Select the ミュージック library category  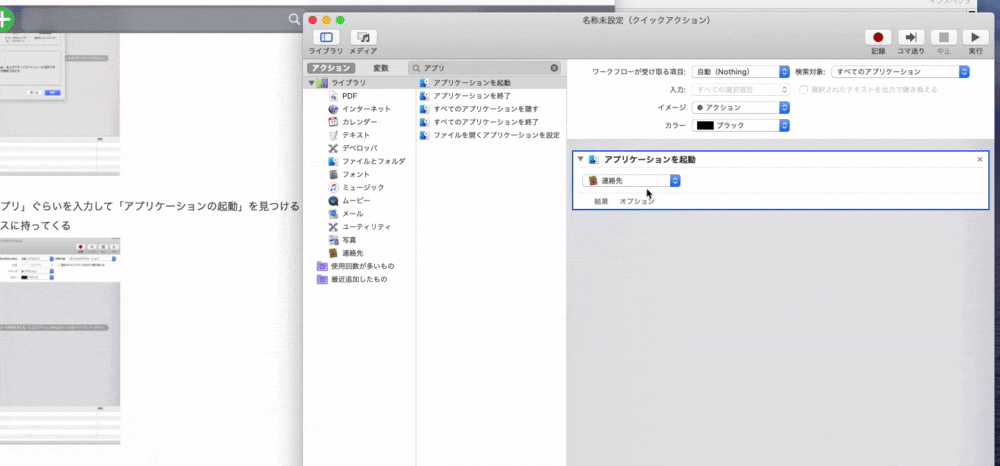(356, 187)
